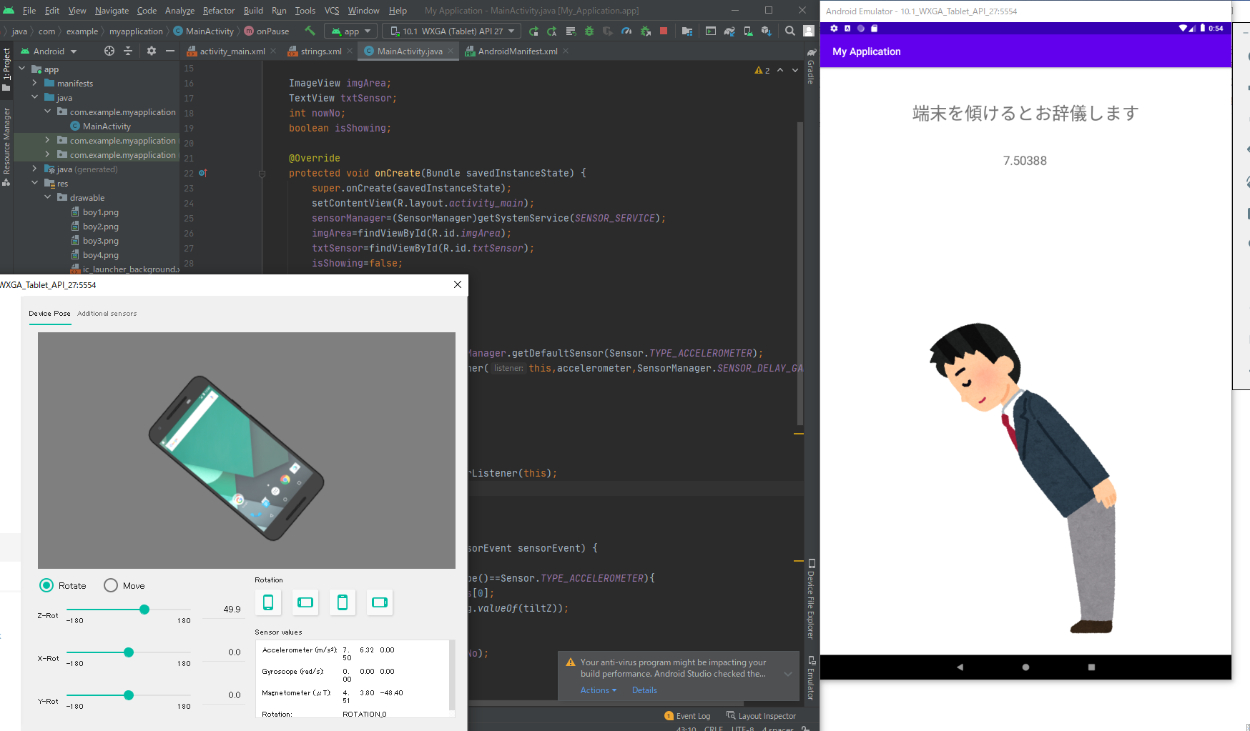Set emulator rotation to first portrait icon

click(x=268, y=602)
